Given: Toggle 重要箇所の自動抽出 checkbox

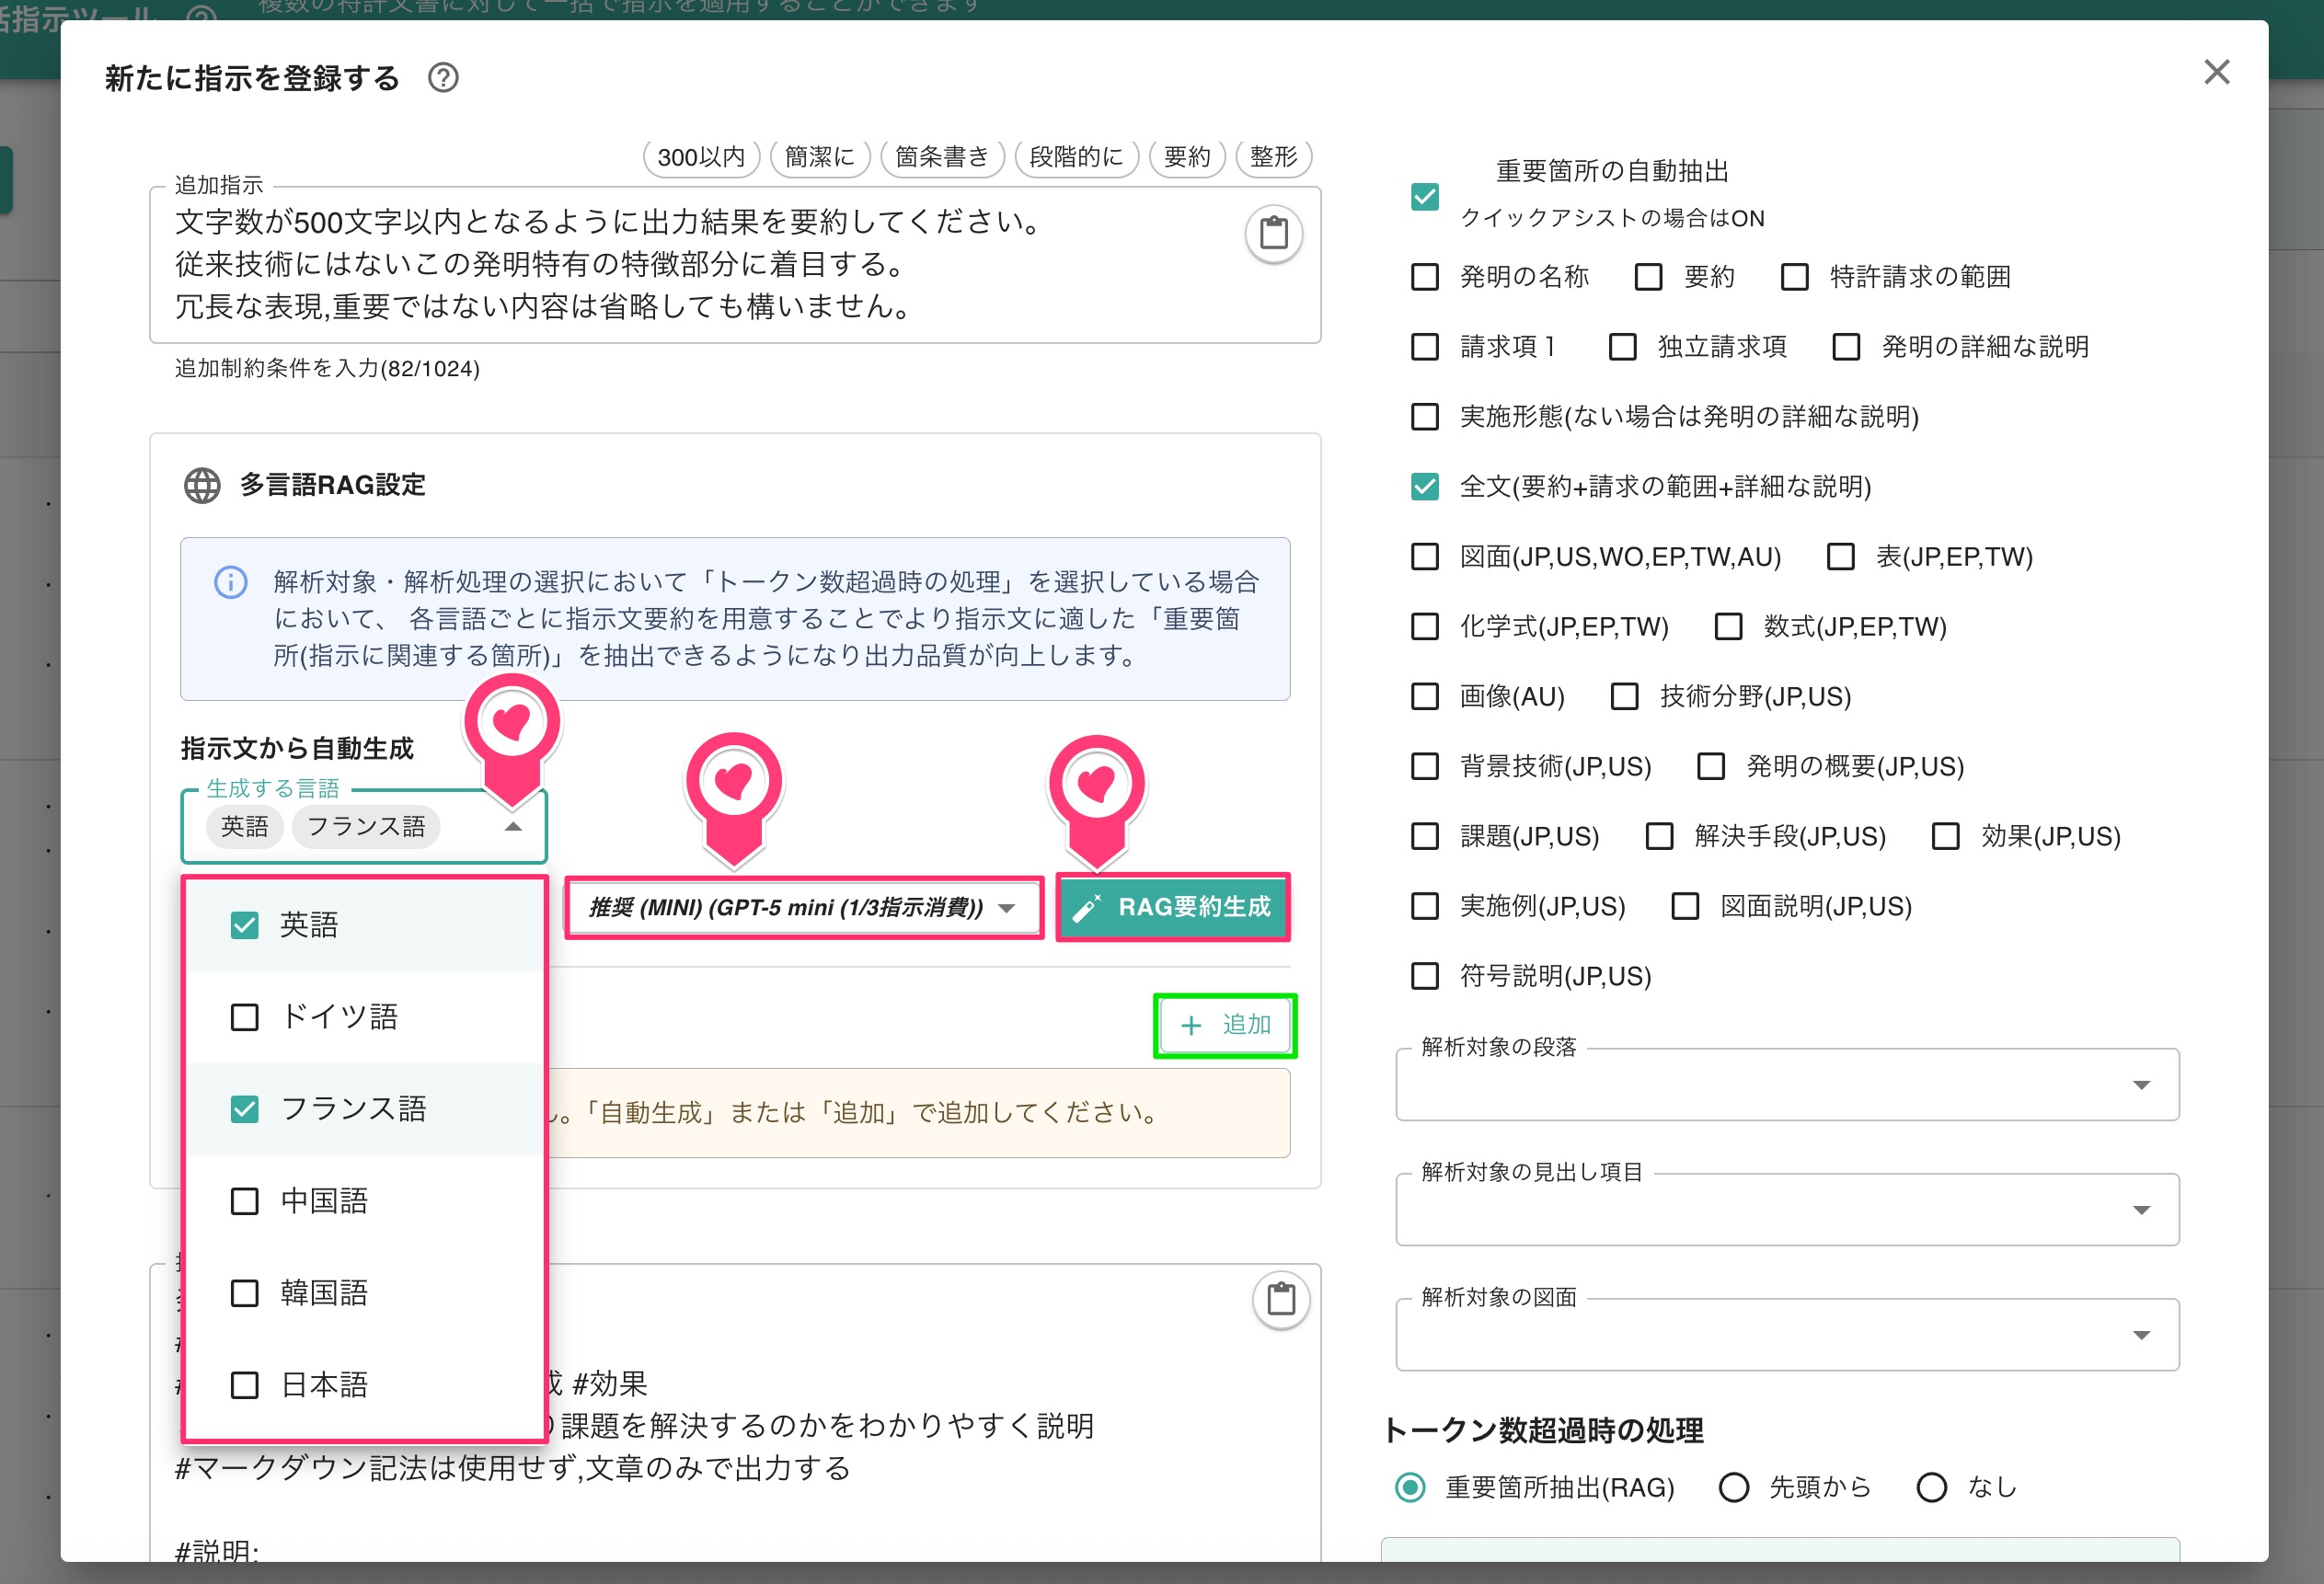Looking at the screenshot, I should click(x=1425, y=196).
